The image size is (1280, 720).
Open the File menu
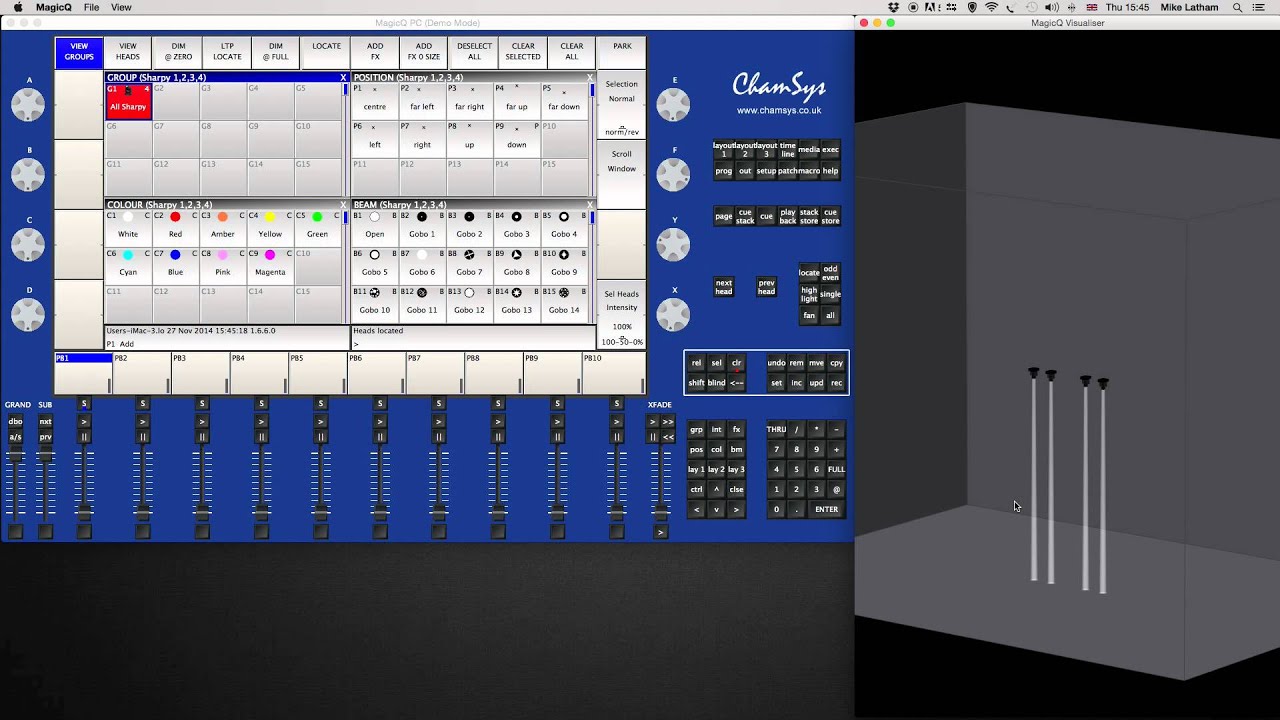click(91, 7)
